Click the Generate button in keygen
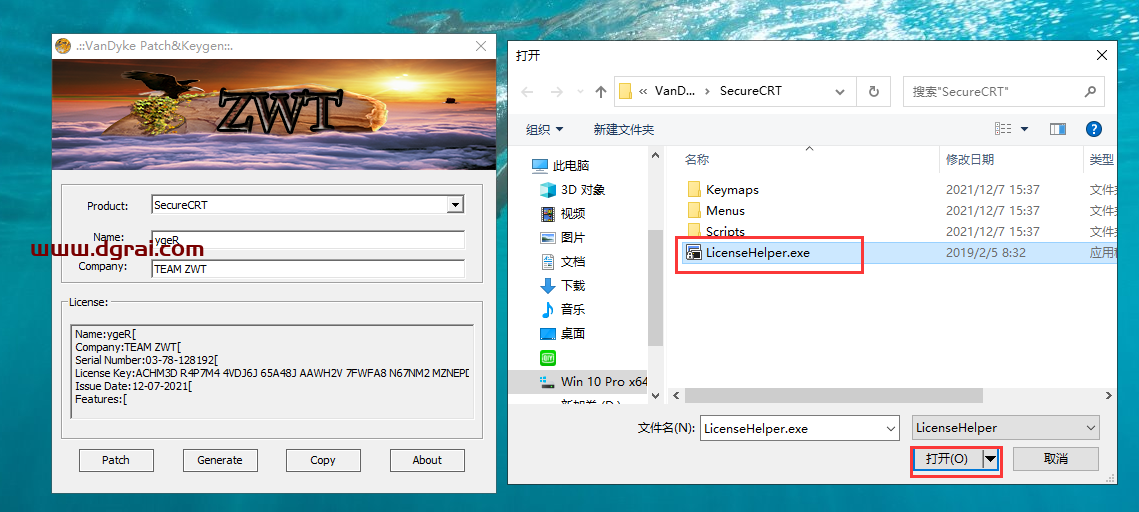The width and height of the screenshot is (1139, 512). (219, 460)
